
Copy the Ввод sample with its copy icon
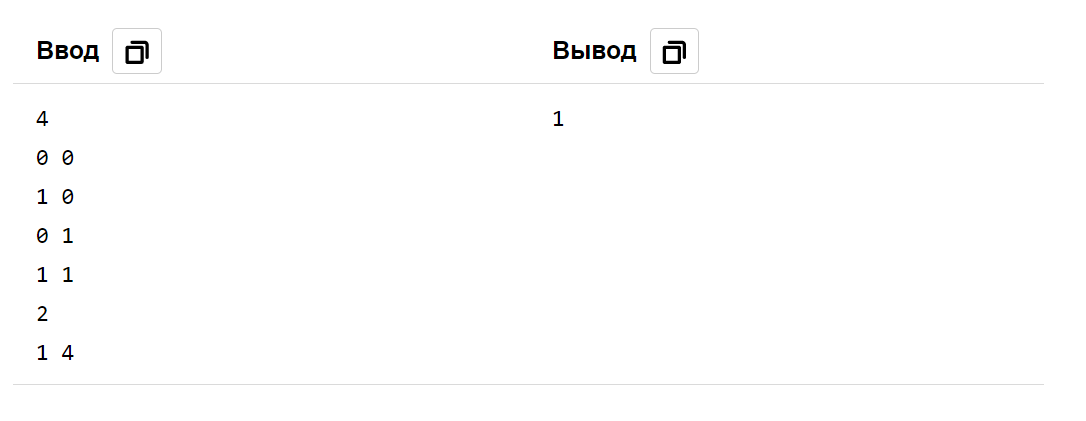(x=136, y=51)
